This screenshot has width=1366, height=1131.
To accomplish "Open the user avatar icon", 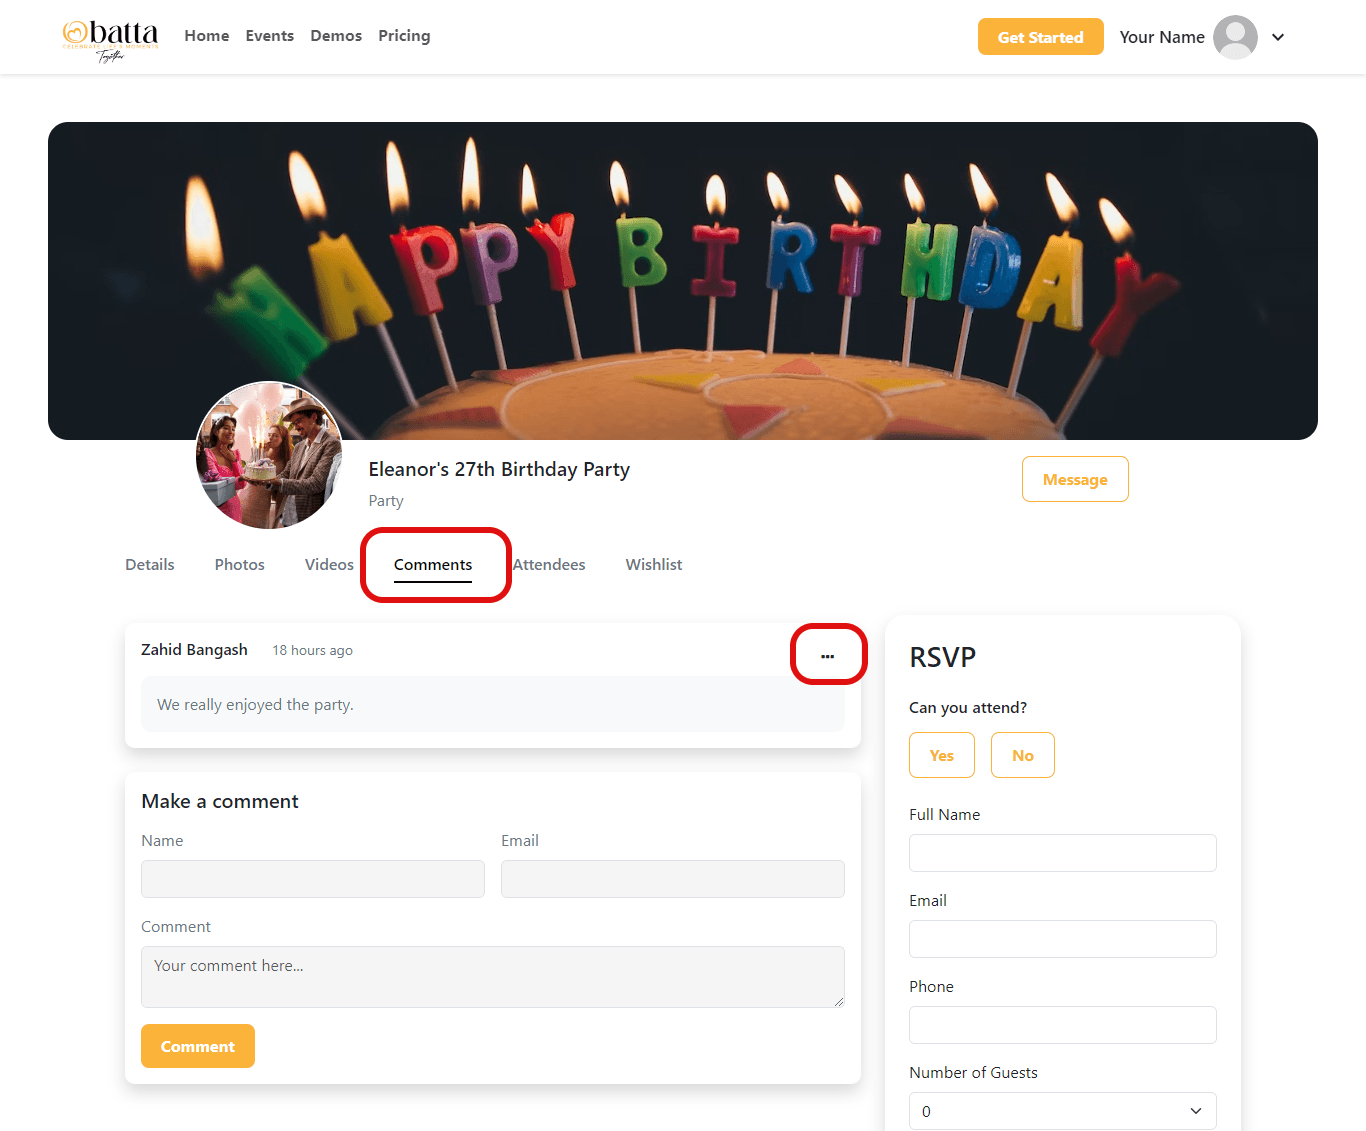I will 1235,37.
